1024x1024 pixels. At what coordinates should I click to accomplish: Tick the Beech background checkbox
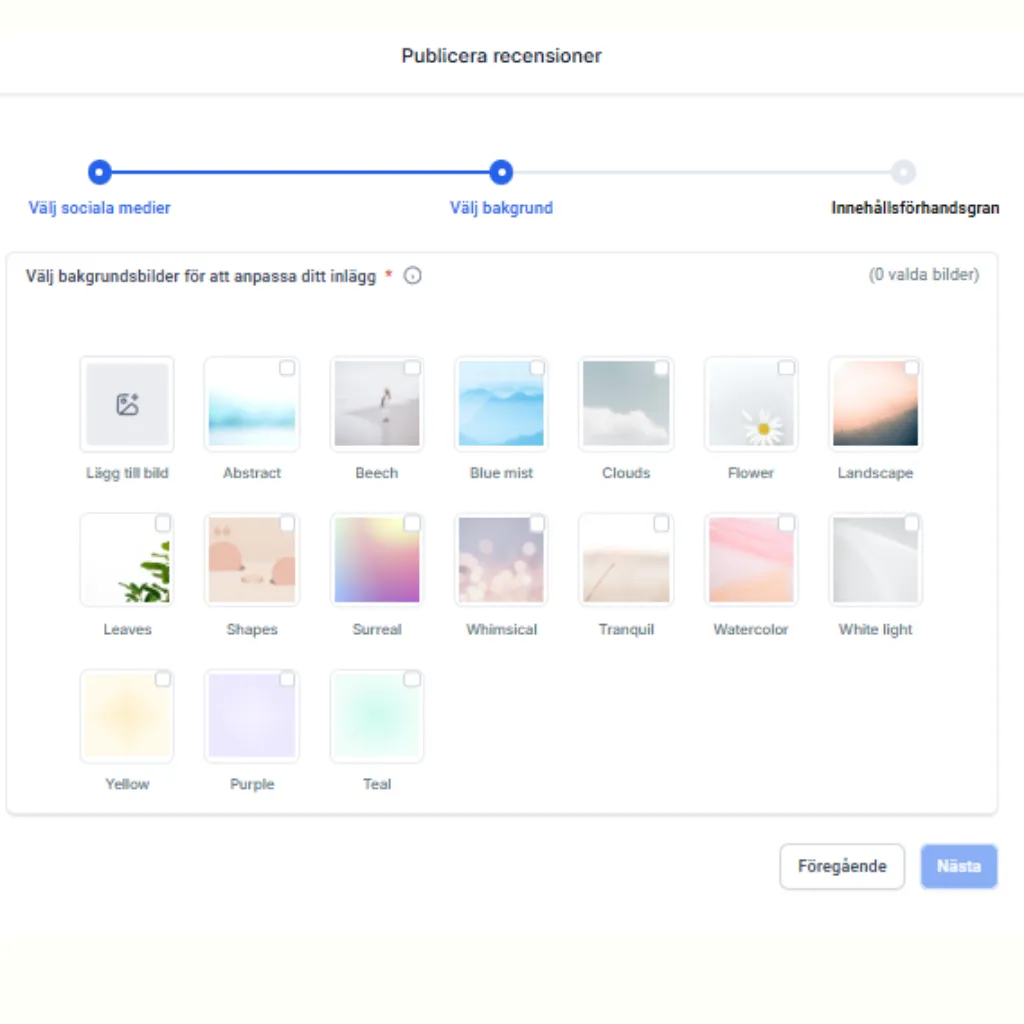click(412, 368)
